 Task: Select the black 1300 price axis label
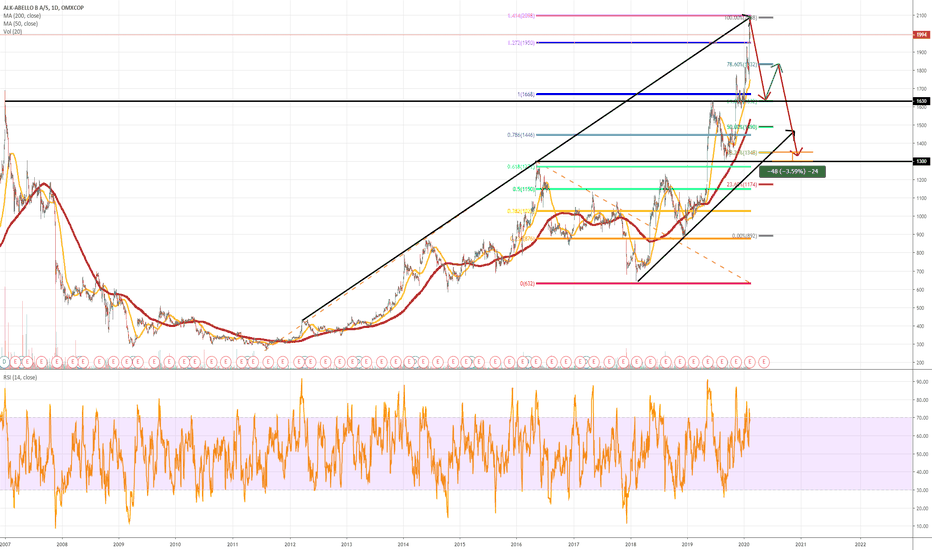click(922, 162)
